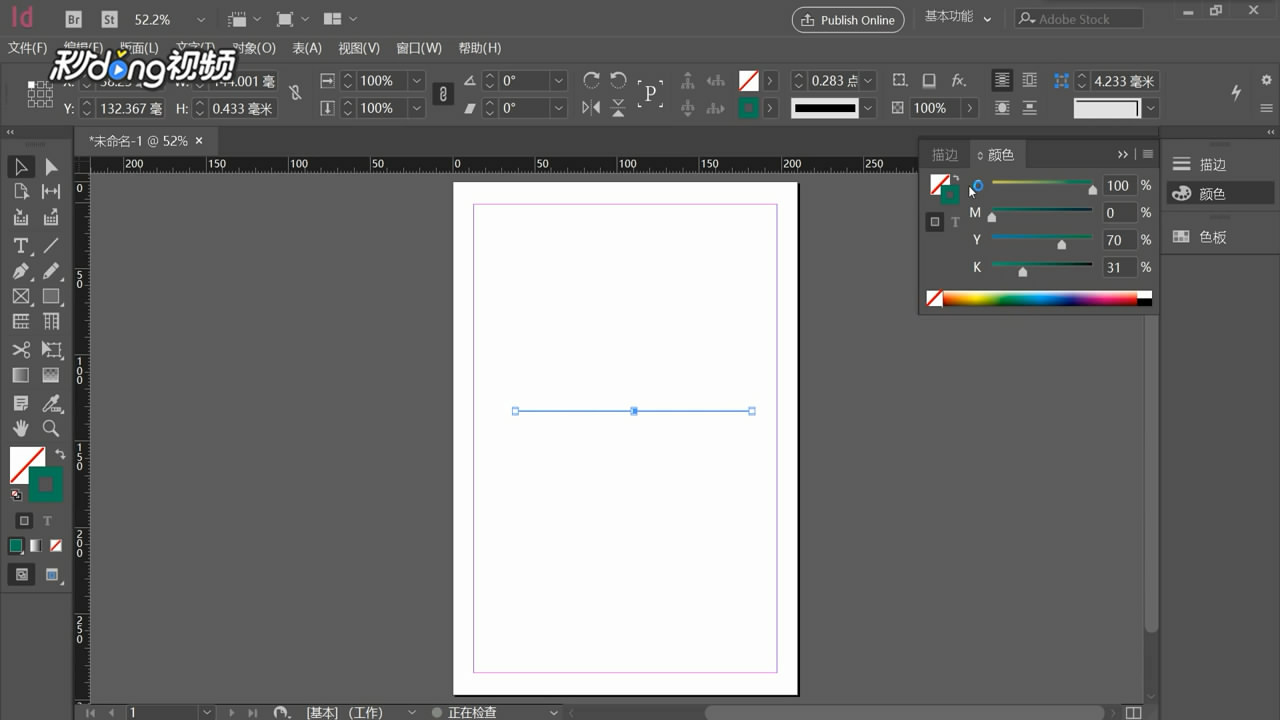The image size is (1280, 720).
Task: Select the Type tool
Action: tap(20, 245)
